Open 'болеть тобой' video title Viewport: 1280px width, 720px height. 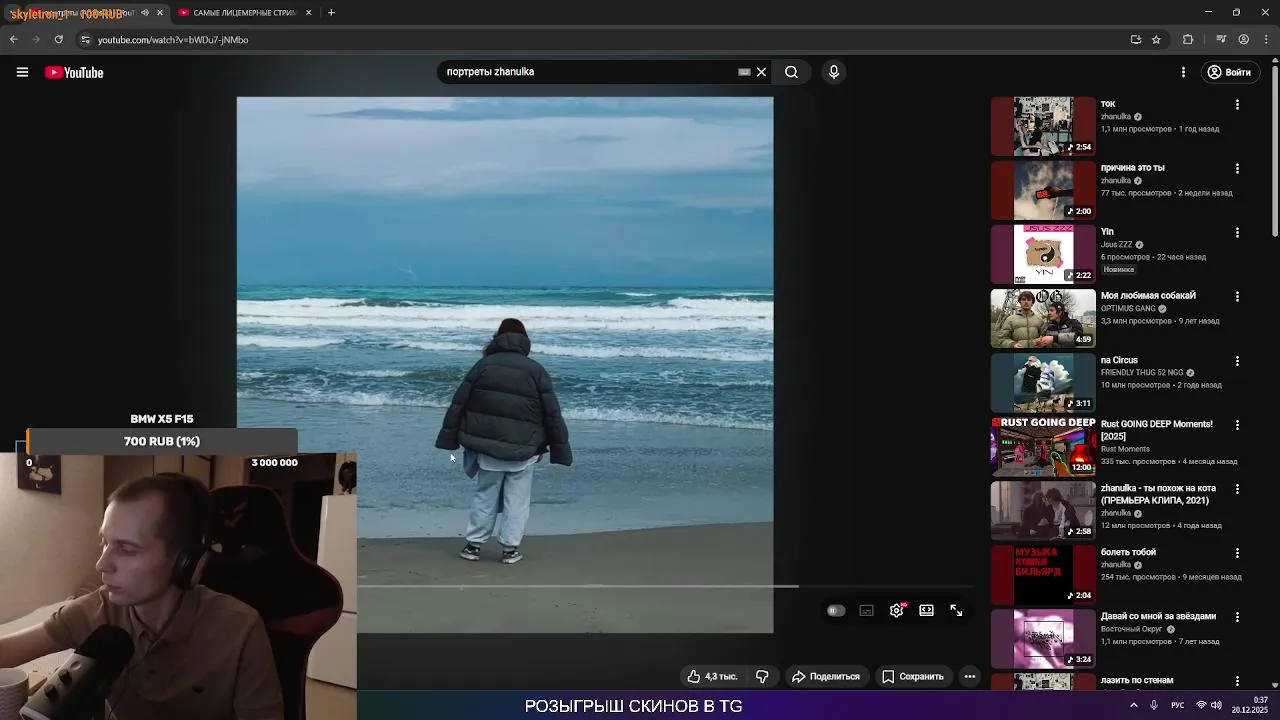tap(1128, 552)
